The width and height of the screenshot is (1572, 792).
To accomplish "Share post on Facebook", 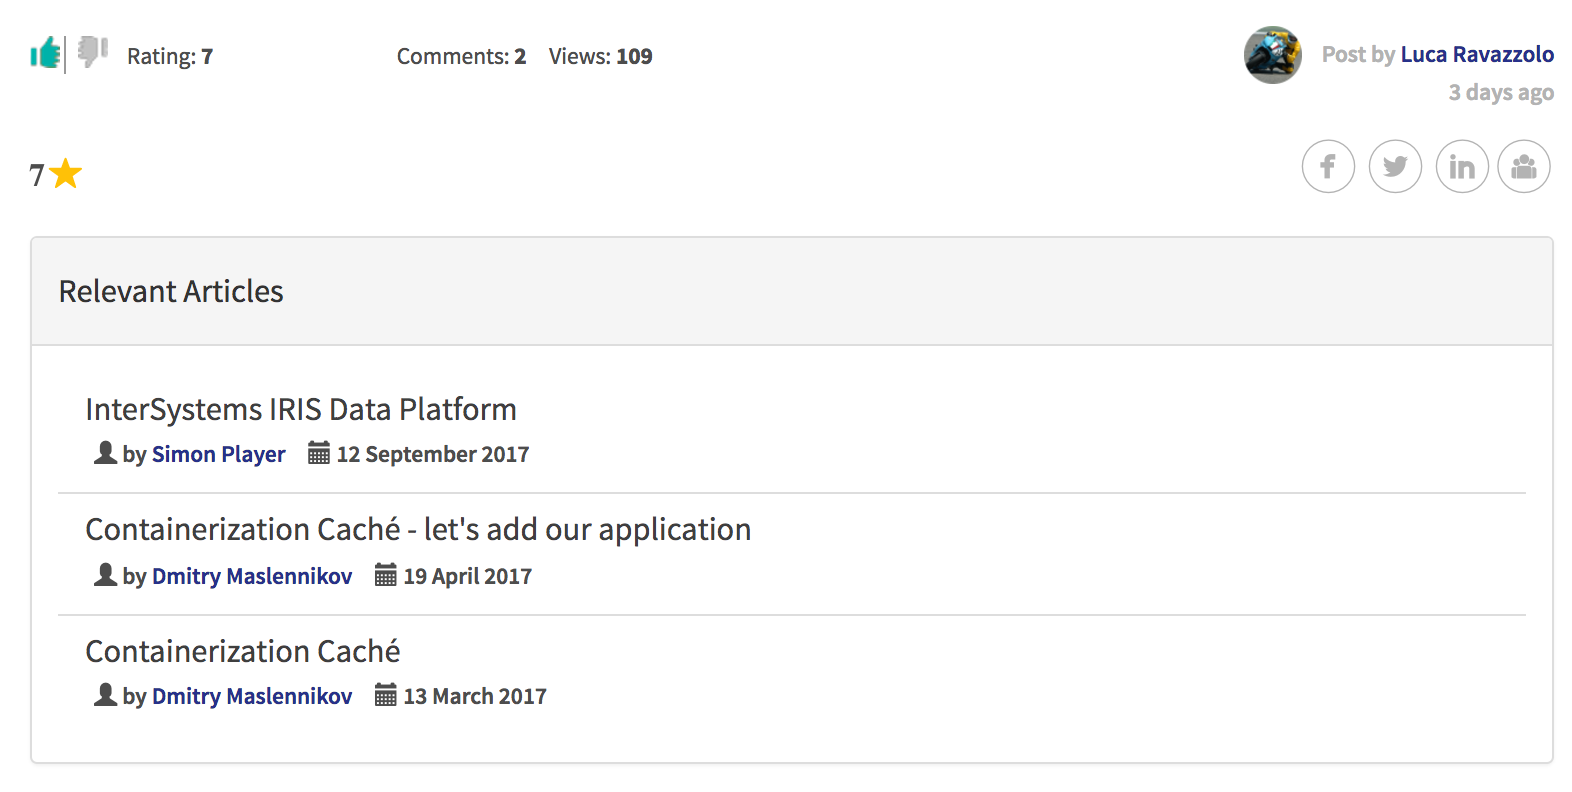I will (x=1328, y=166).
